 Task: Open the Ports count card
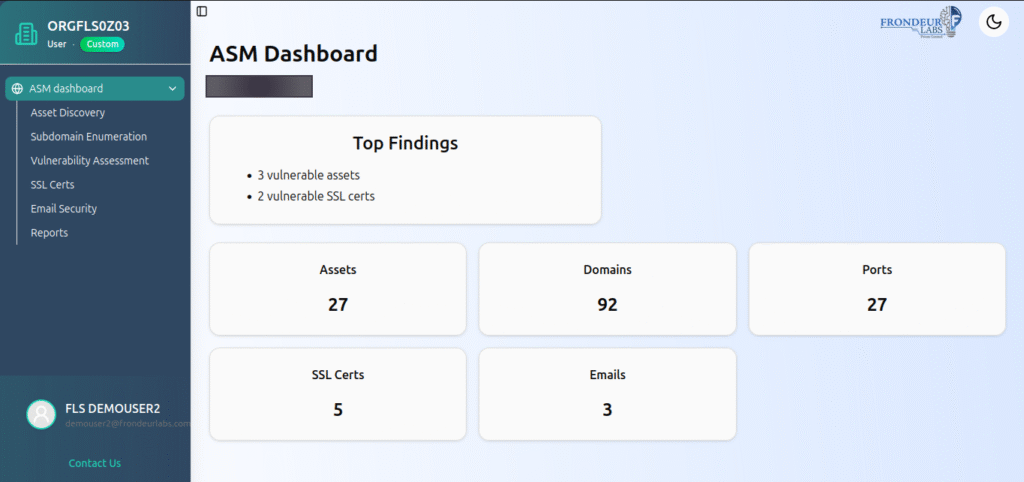(877, 289)
